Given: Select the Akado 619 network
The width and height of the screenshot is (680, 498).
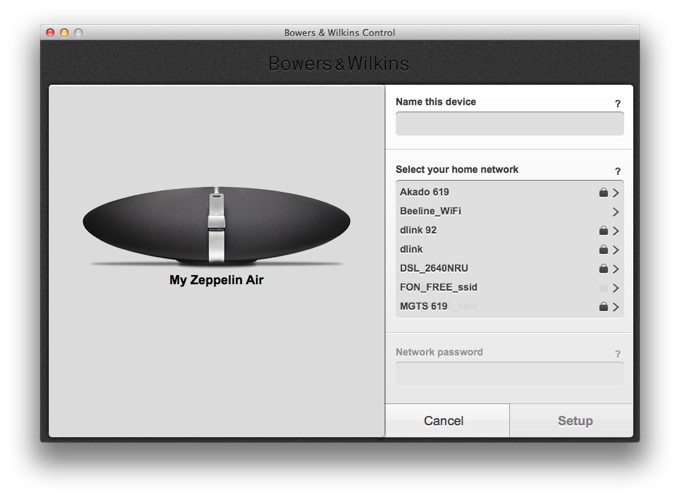Looking at the screenshot, I should (x=510, y=192).
